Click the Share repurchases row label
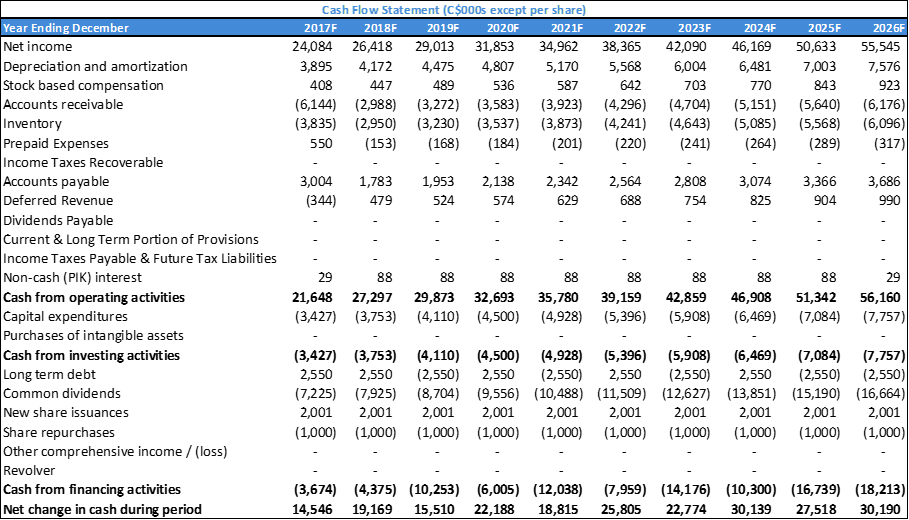909x520 pixels. (x=59, y=432)
